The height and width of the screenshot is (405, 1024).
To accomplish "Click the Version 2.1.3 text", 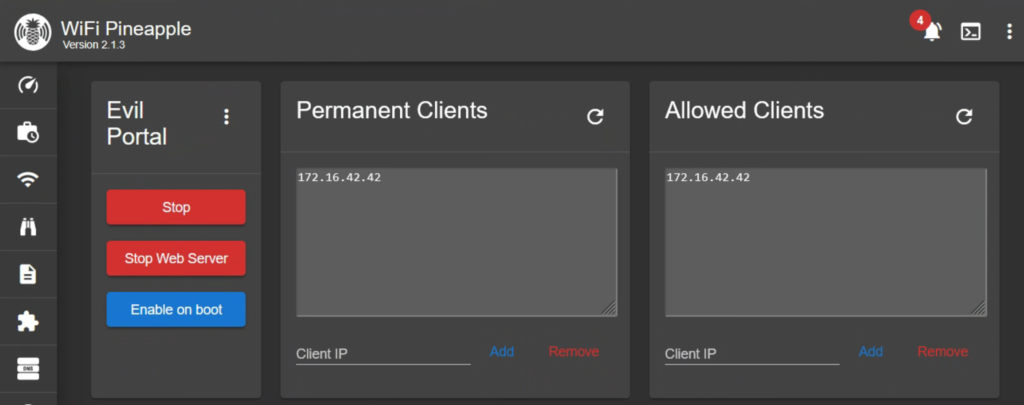I will pos(93,46).
